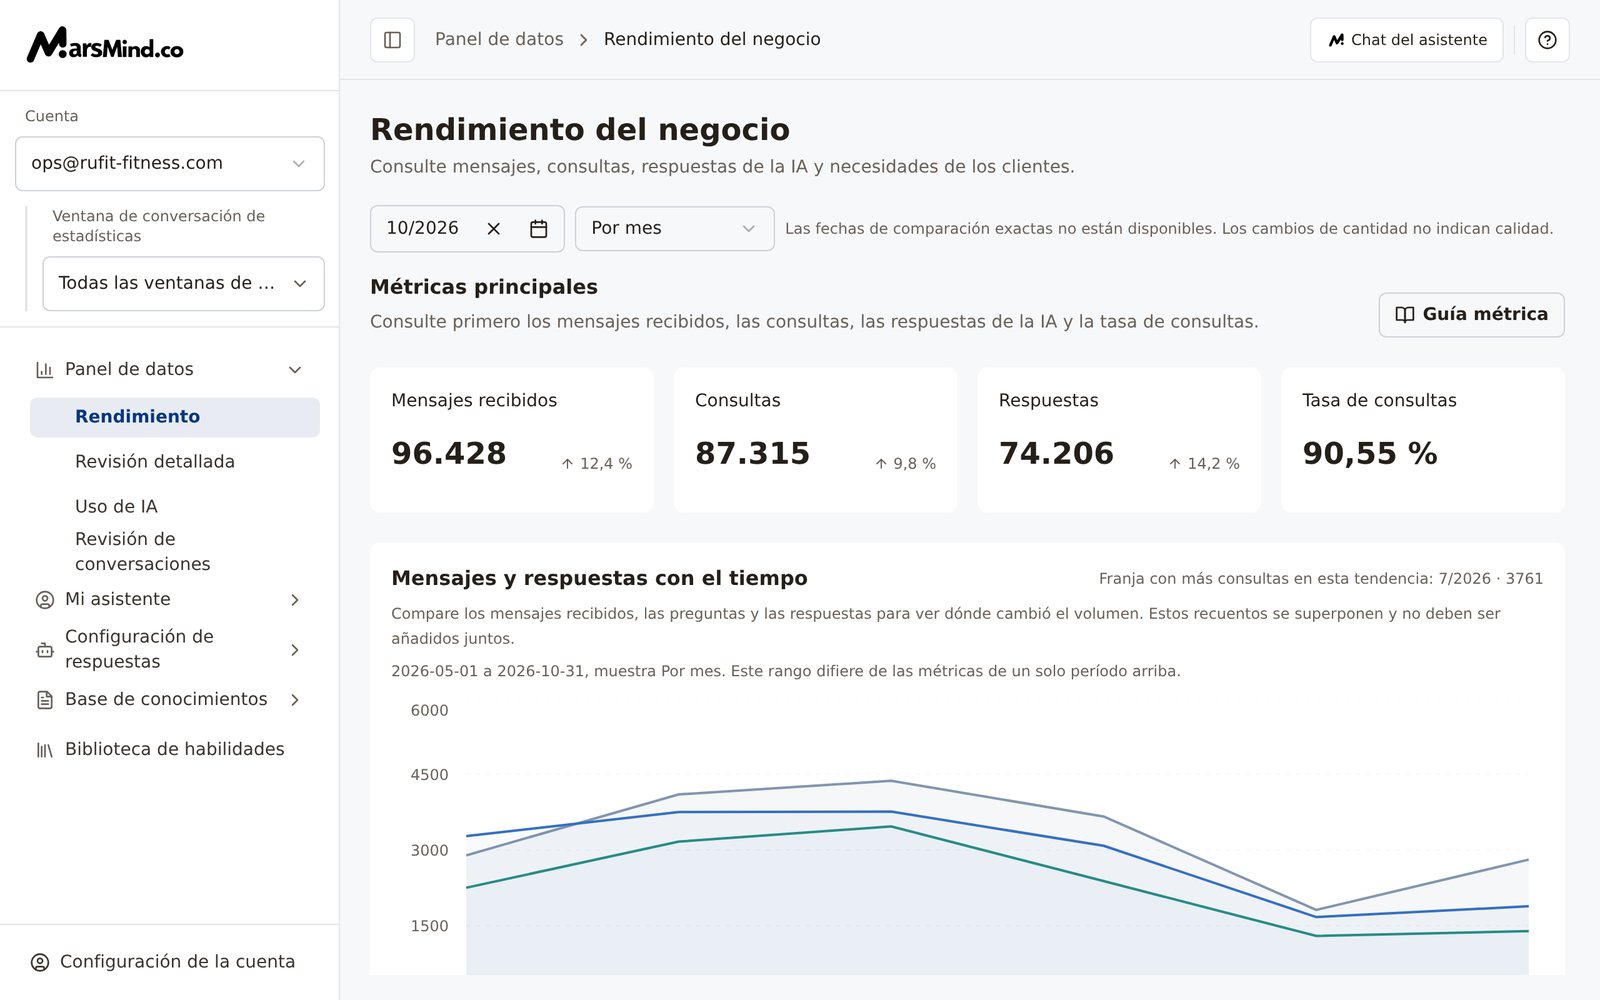
Task: Click the Mensajes y respuestas con el tiempo heading
Action: pyautogui.click(x=599, y=579)
